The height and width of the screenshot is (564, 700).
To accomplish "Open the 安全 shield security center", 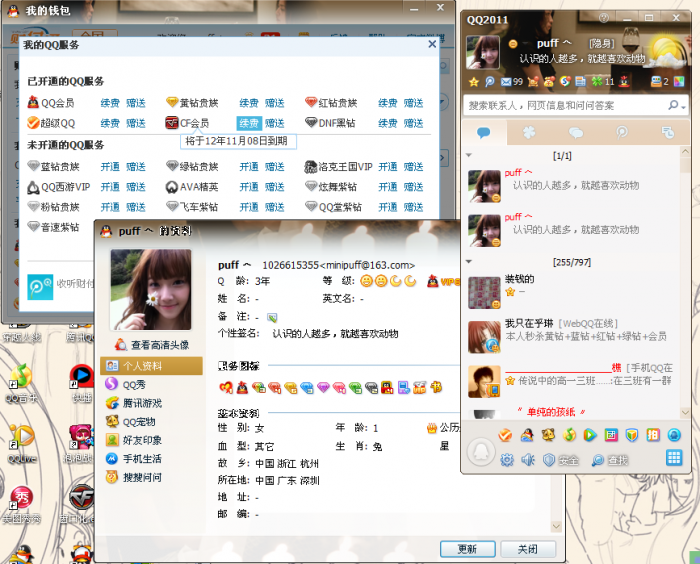I will click(x=561, y=460).
